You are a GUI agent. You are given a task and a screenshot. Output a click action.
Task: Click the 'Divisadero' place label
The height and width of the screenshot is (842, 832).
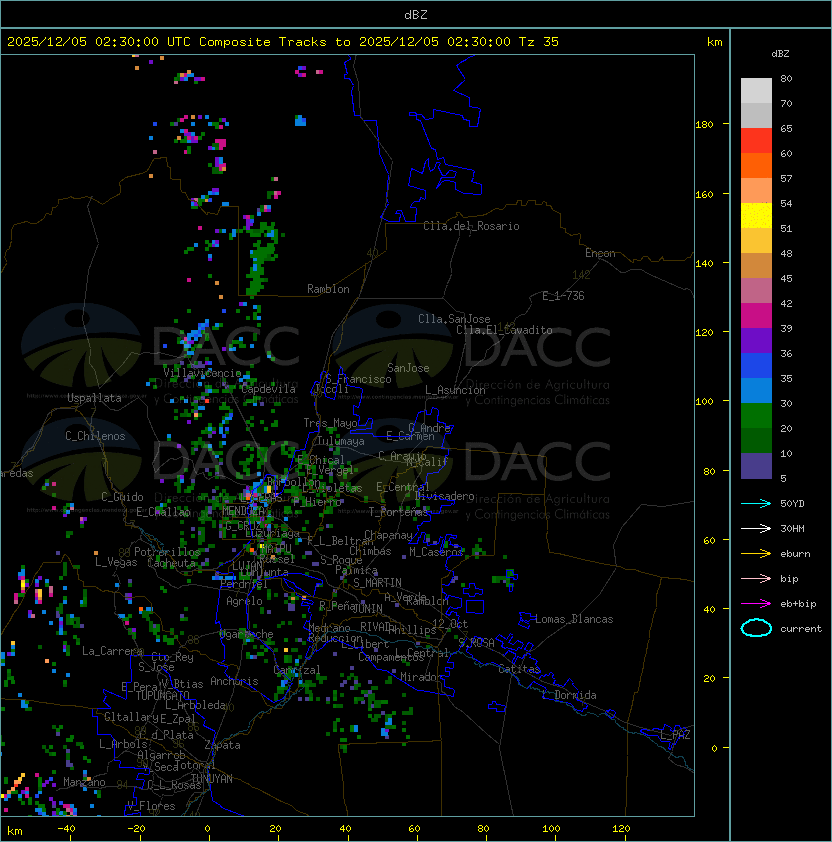click(445, 496)
